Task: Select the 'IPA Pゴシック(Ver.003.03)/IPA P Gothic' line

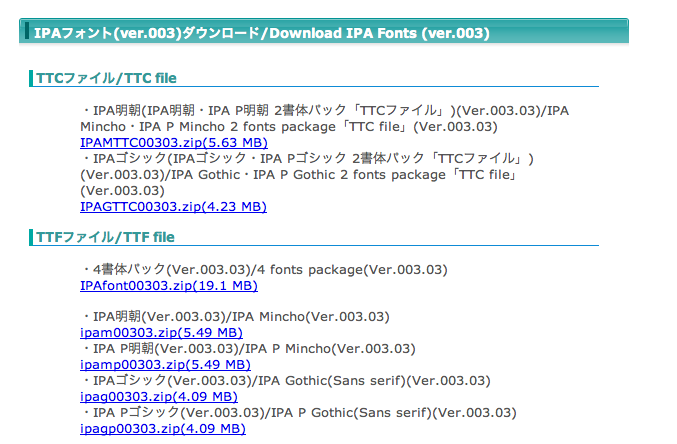Action: [x=298, y=412]
